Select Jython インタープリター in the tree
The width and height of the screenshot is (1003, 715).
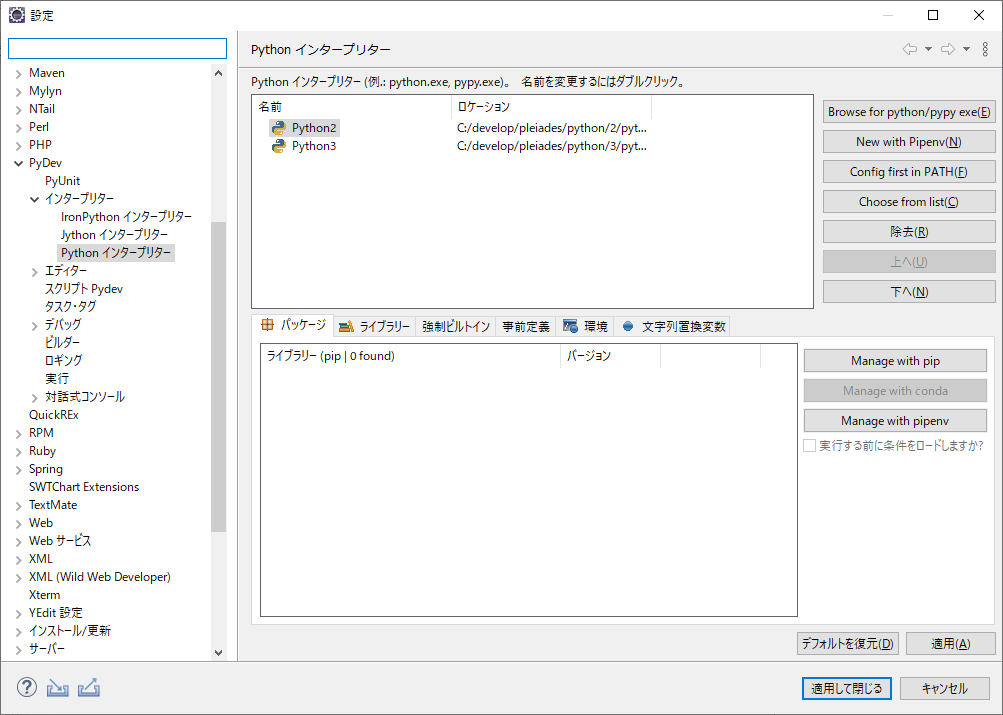pyautogui.click(x=114, y=235)
